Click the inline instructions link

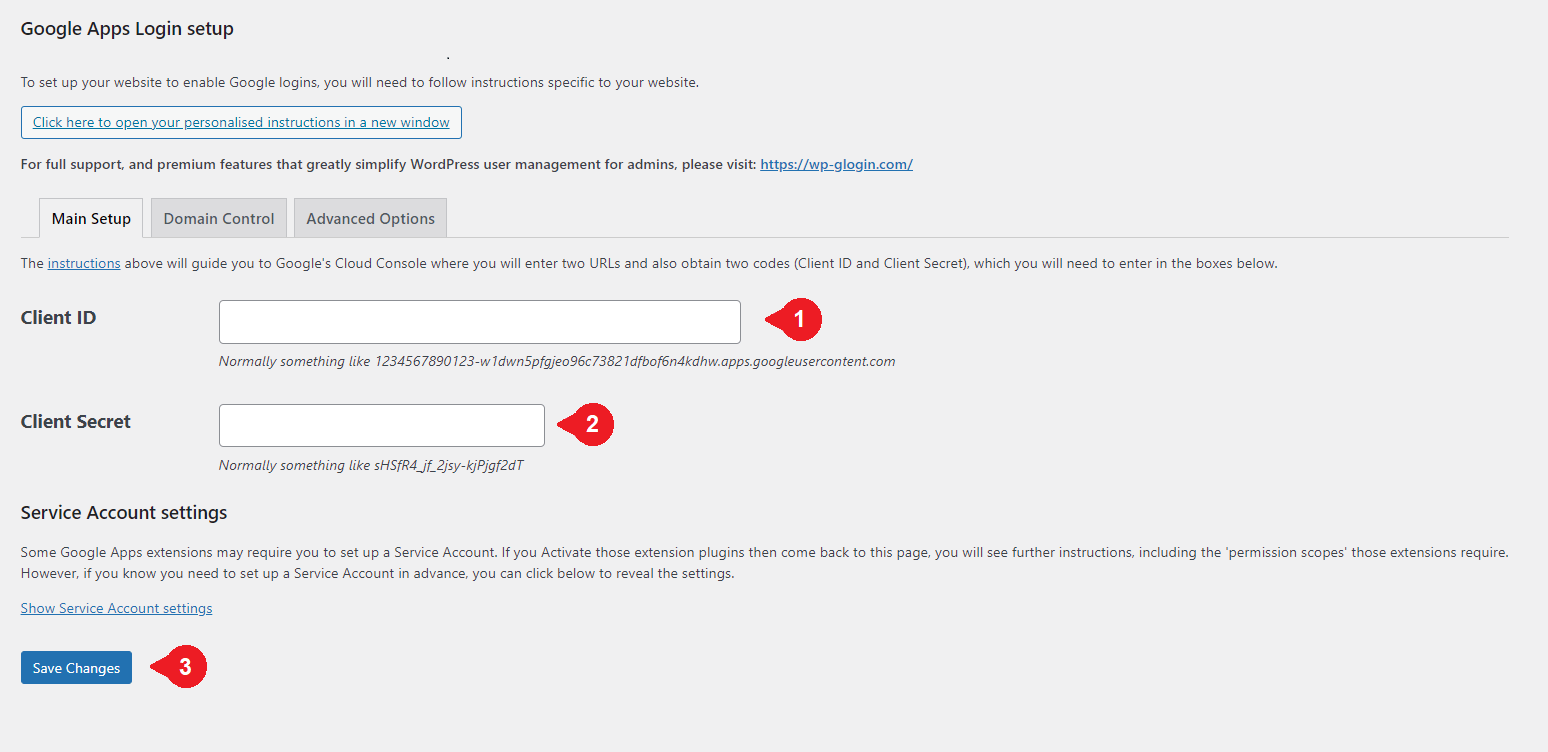(83, 262)
